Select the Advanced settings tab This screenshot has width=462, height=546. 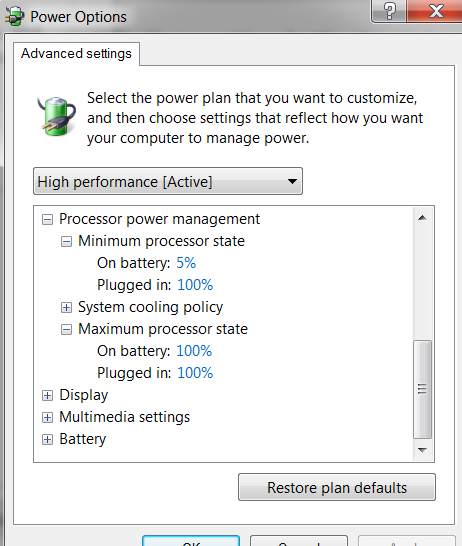click(76, 54)
